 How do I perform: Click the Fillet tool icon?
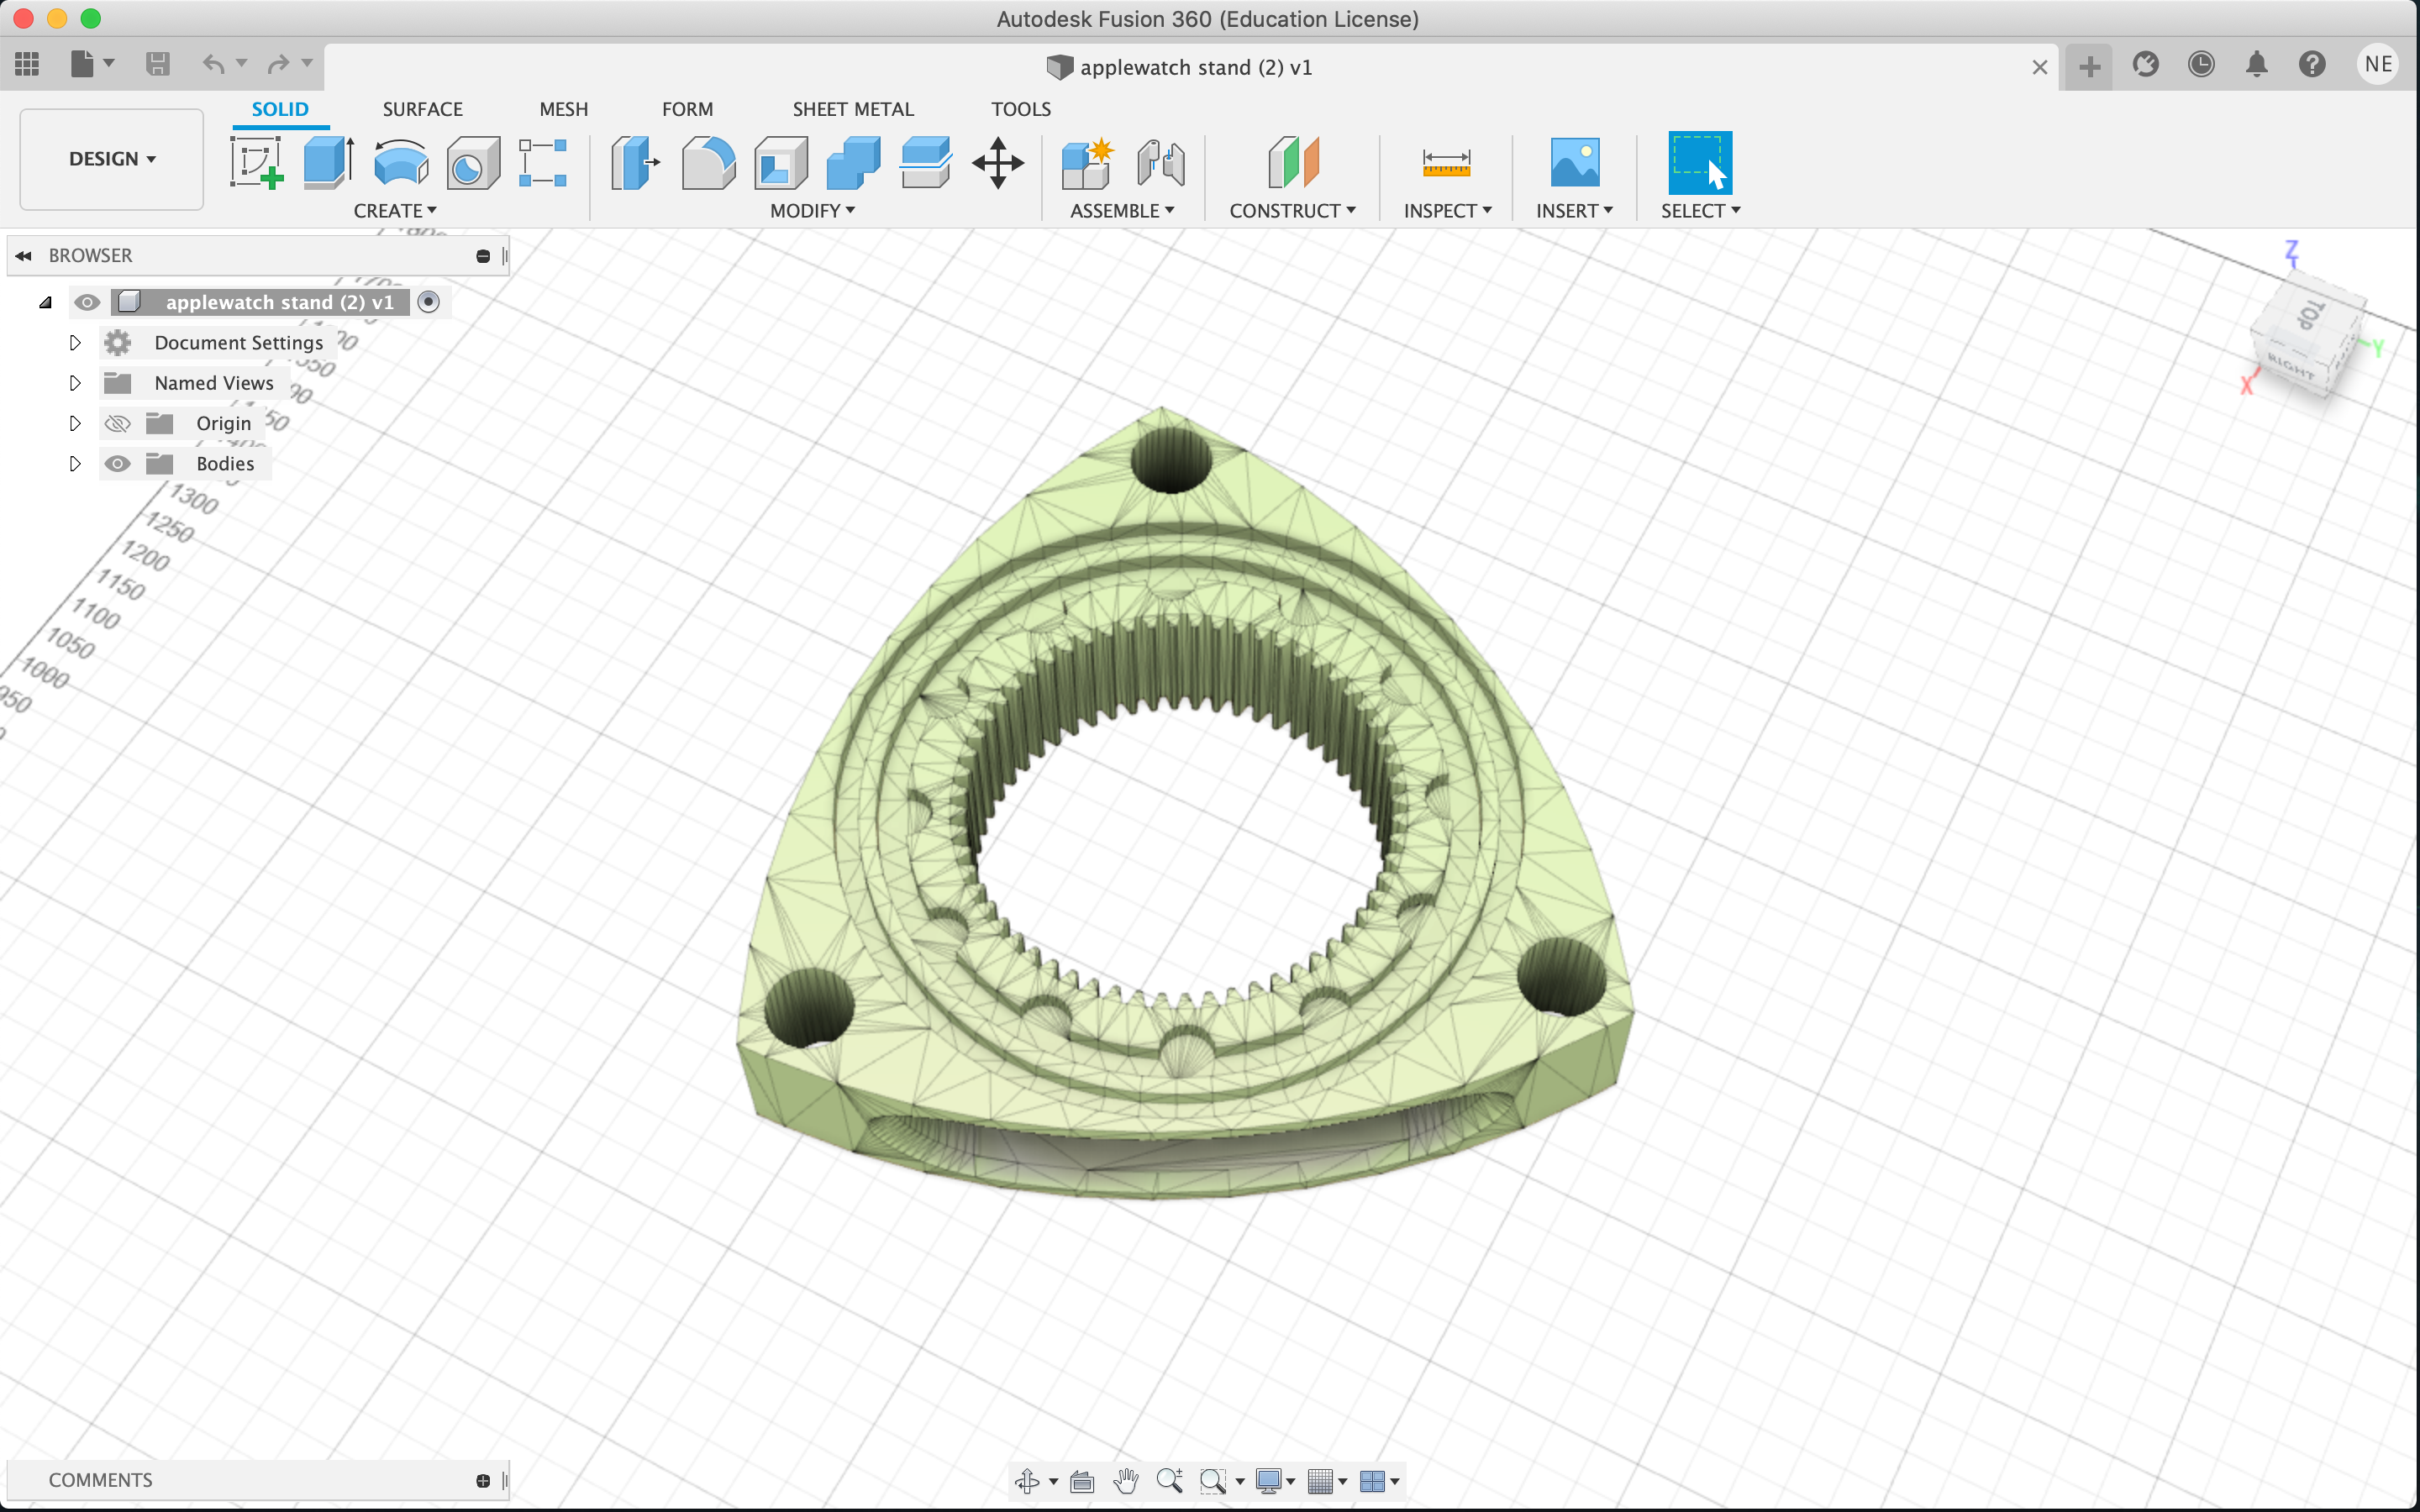[x=708, y=163]
